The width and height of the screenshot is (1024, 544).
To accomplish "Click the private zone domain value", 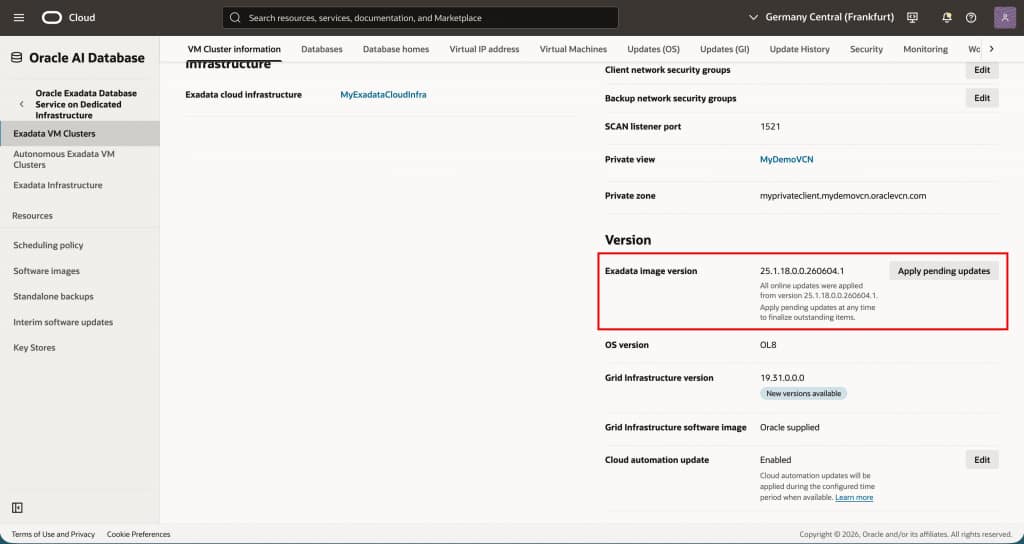I will 842,196.
